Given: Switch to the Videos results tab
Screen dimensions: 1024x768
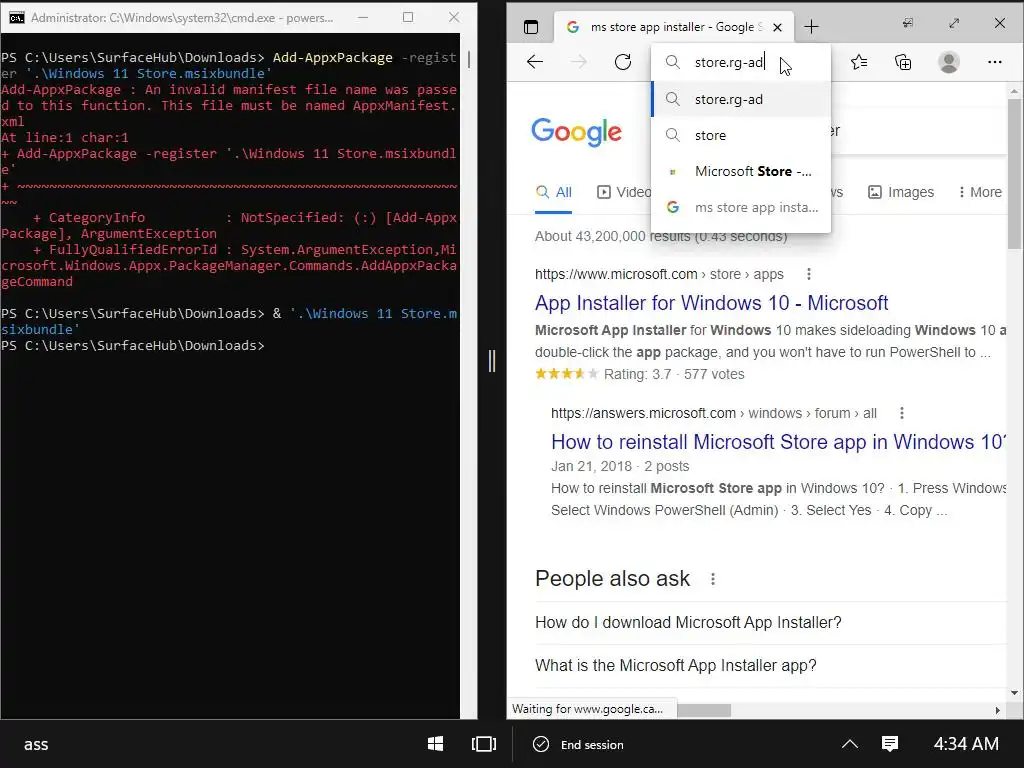Looking at the screenshot, I should pos(624,192).
